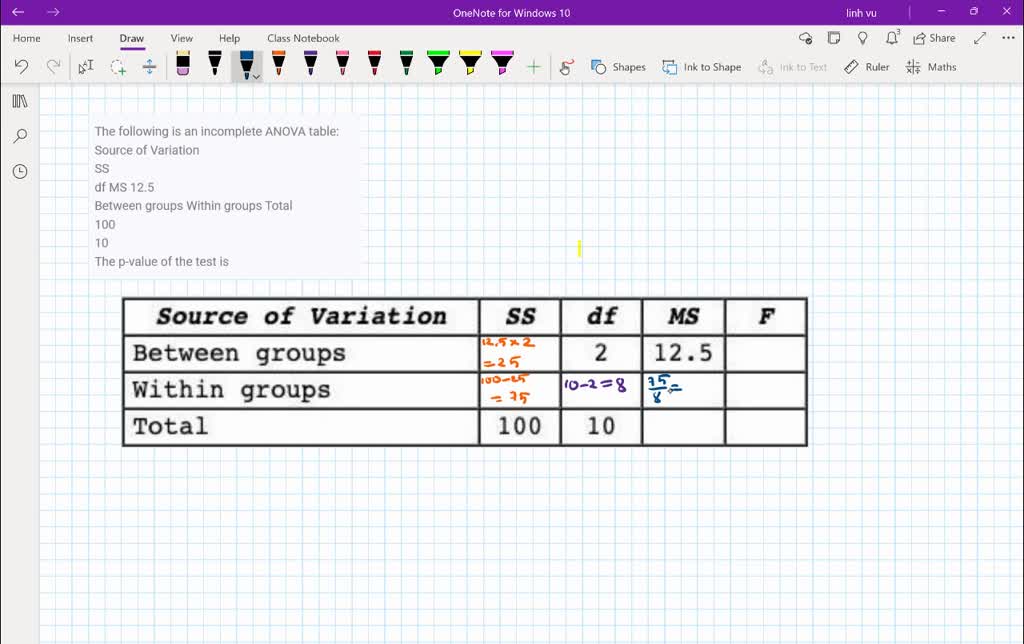
Task: Toggle the notebooks navigation pane
Action: 19,100
